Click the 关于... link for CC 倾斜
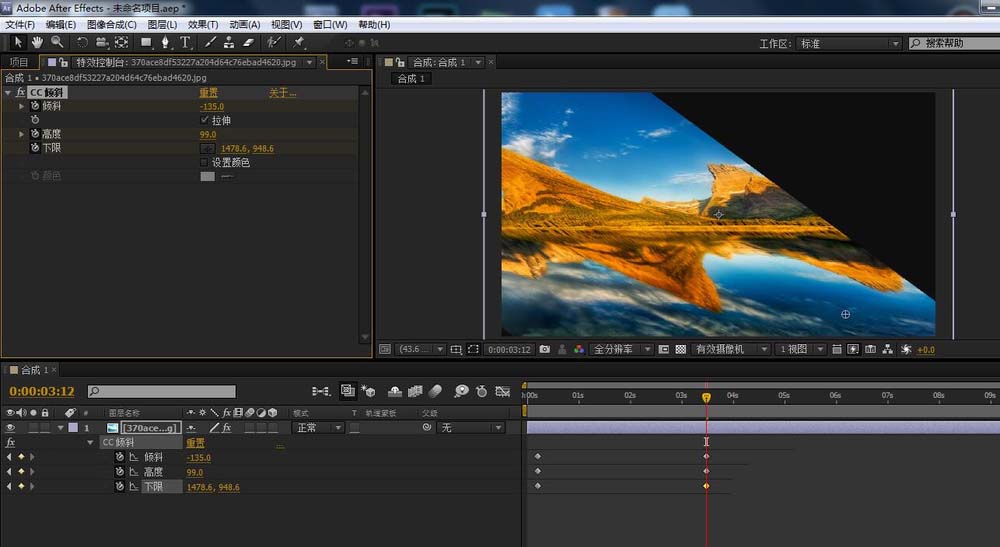The image size is (1000, 547). 282,93
